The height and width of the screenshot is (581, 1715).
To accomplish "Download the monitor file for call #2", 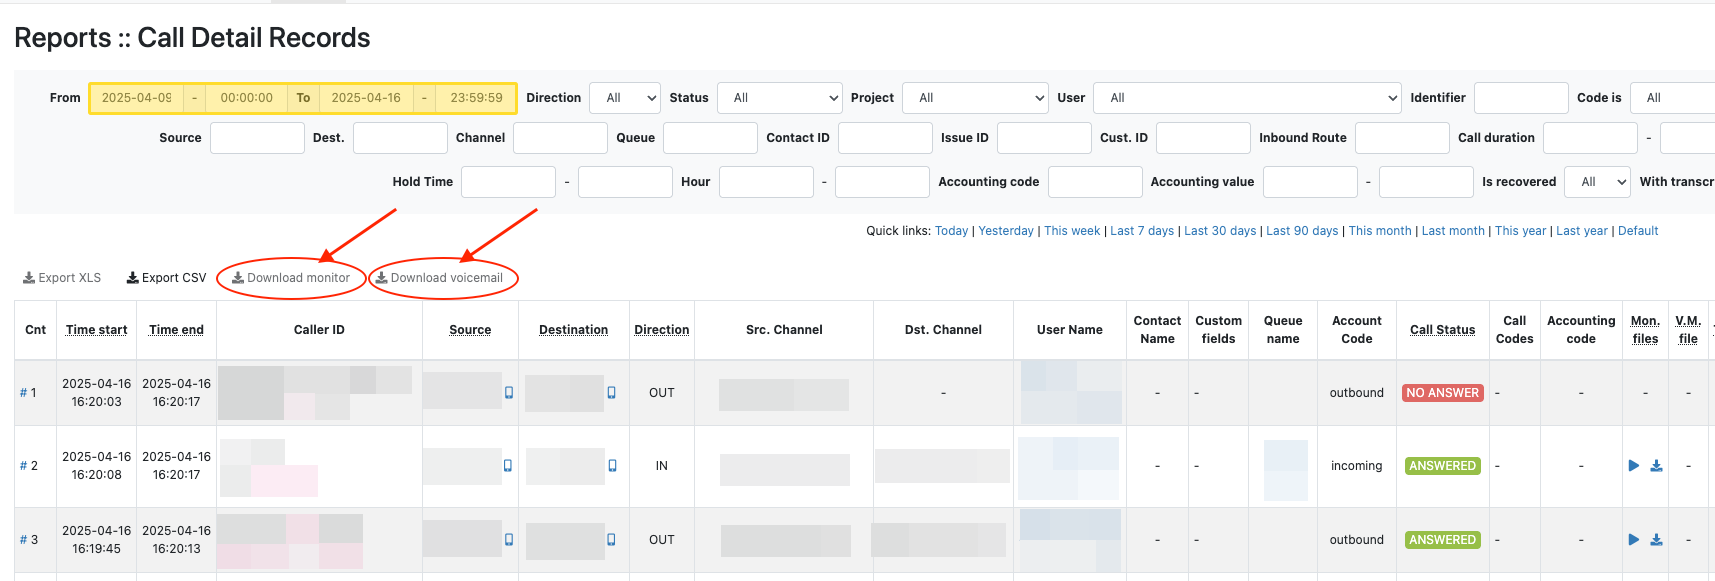I will point(1656,466).
